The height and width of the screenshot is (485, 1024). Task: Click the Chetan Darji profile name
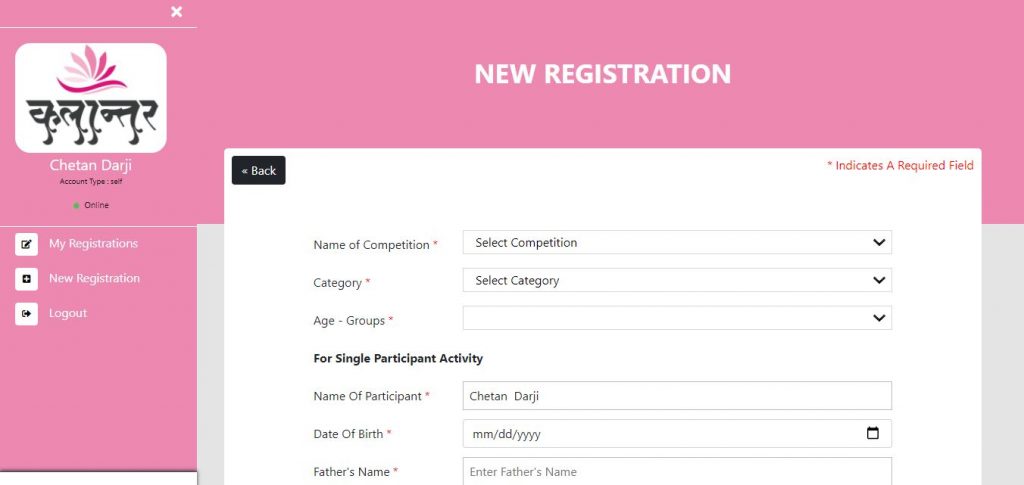click(91, 166)
